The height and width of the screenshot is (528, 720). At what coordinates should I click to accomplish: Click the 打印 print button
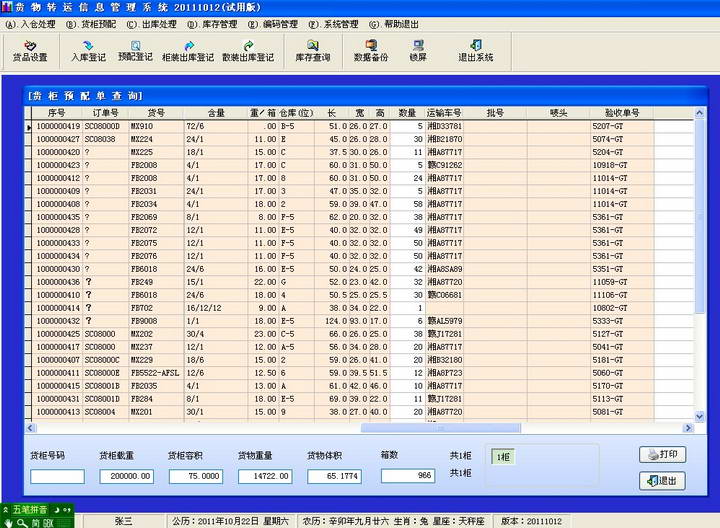click(663, 455)
